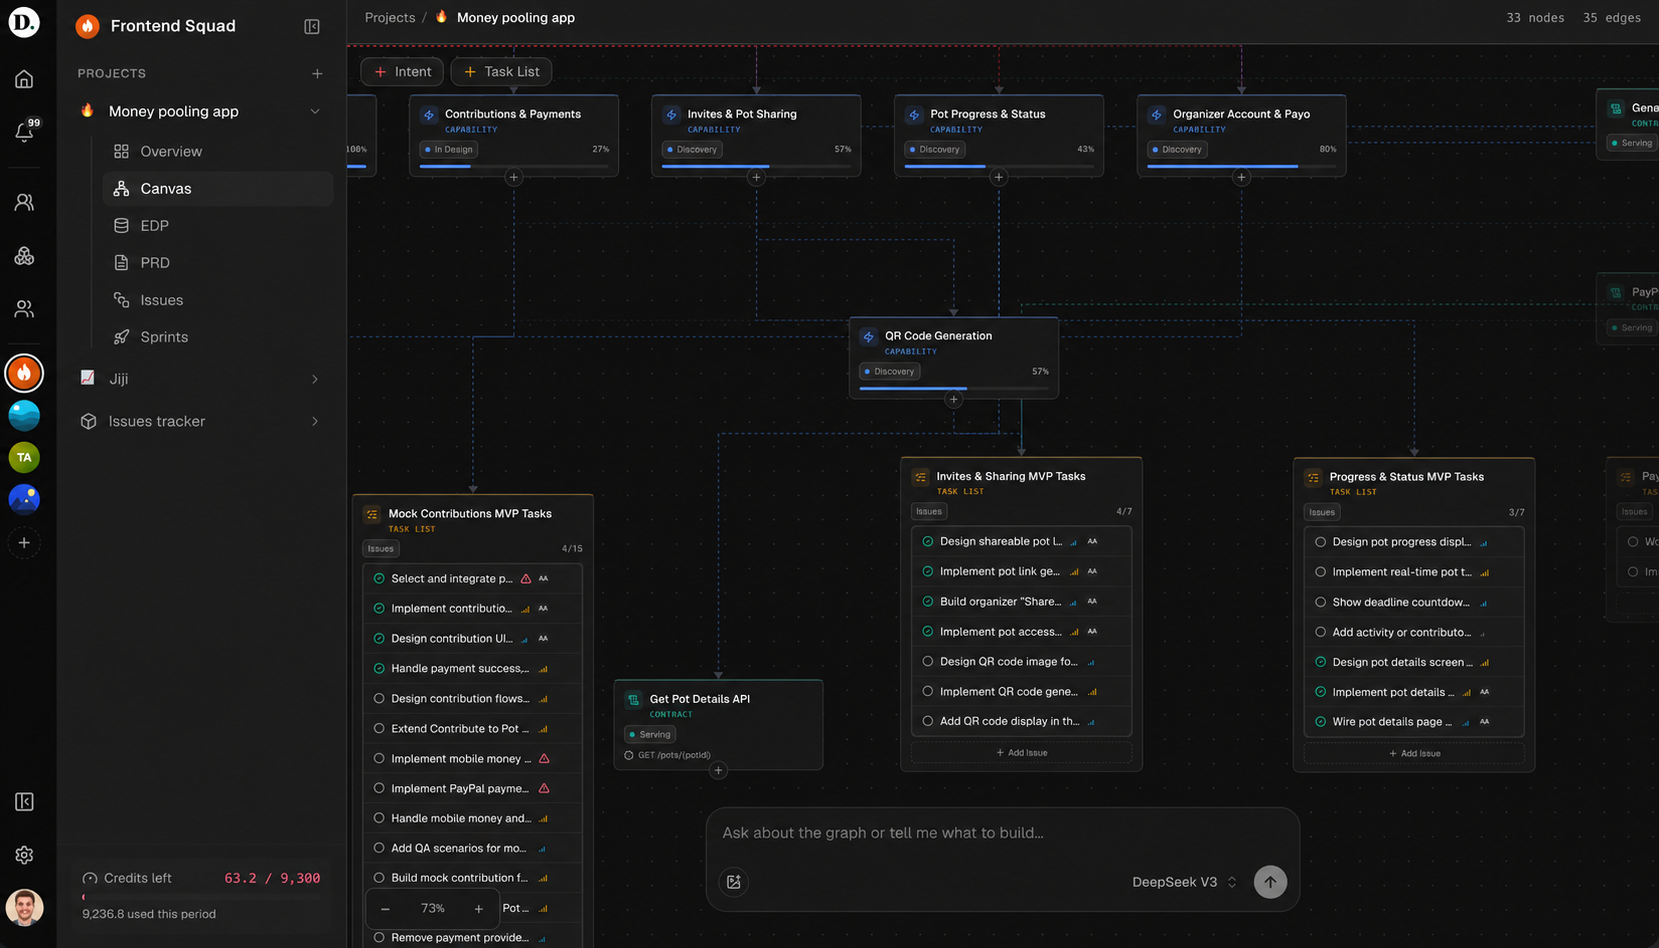Expand the Jiji project
The width and height of the screenshot is (1659, 948).
[x=315, y=379]
